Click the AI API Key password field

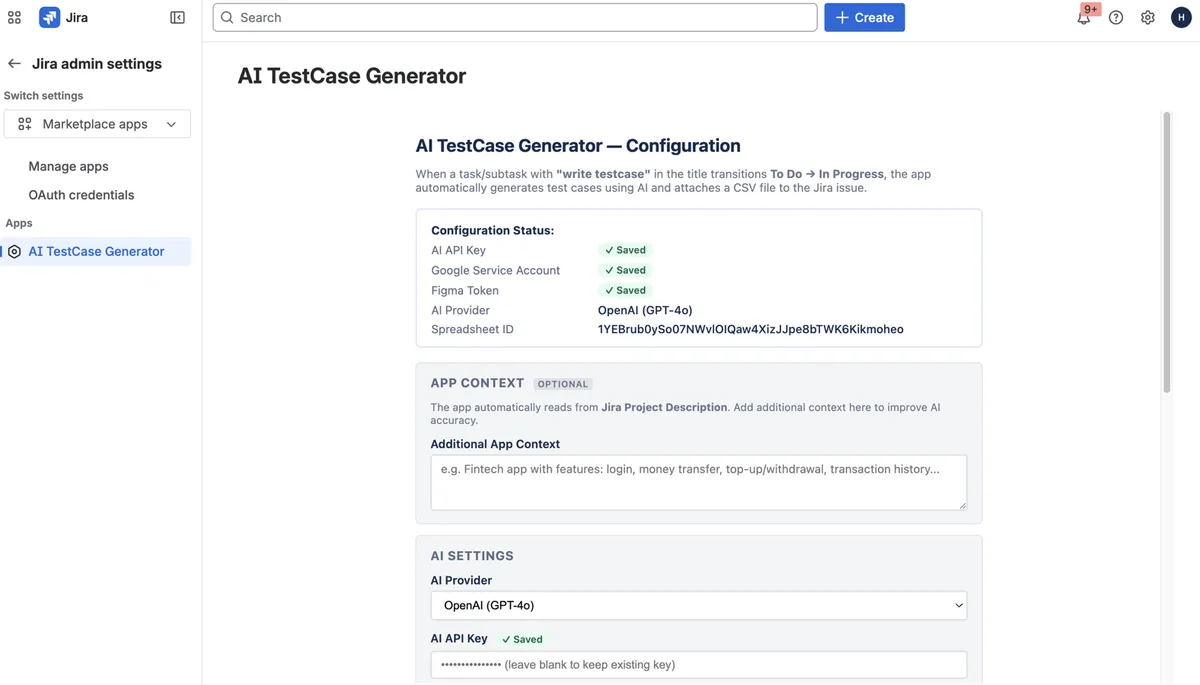click(x=699, y=665)
